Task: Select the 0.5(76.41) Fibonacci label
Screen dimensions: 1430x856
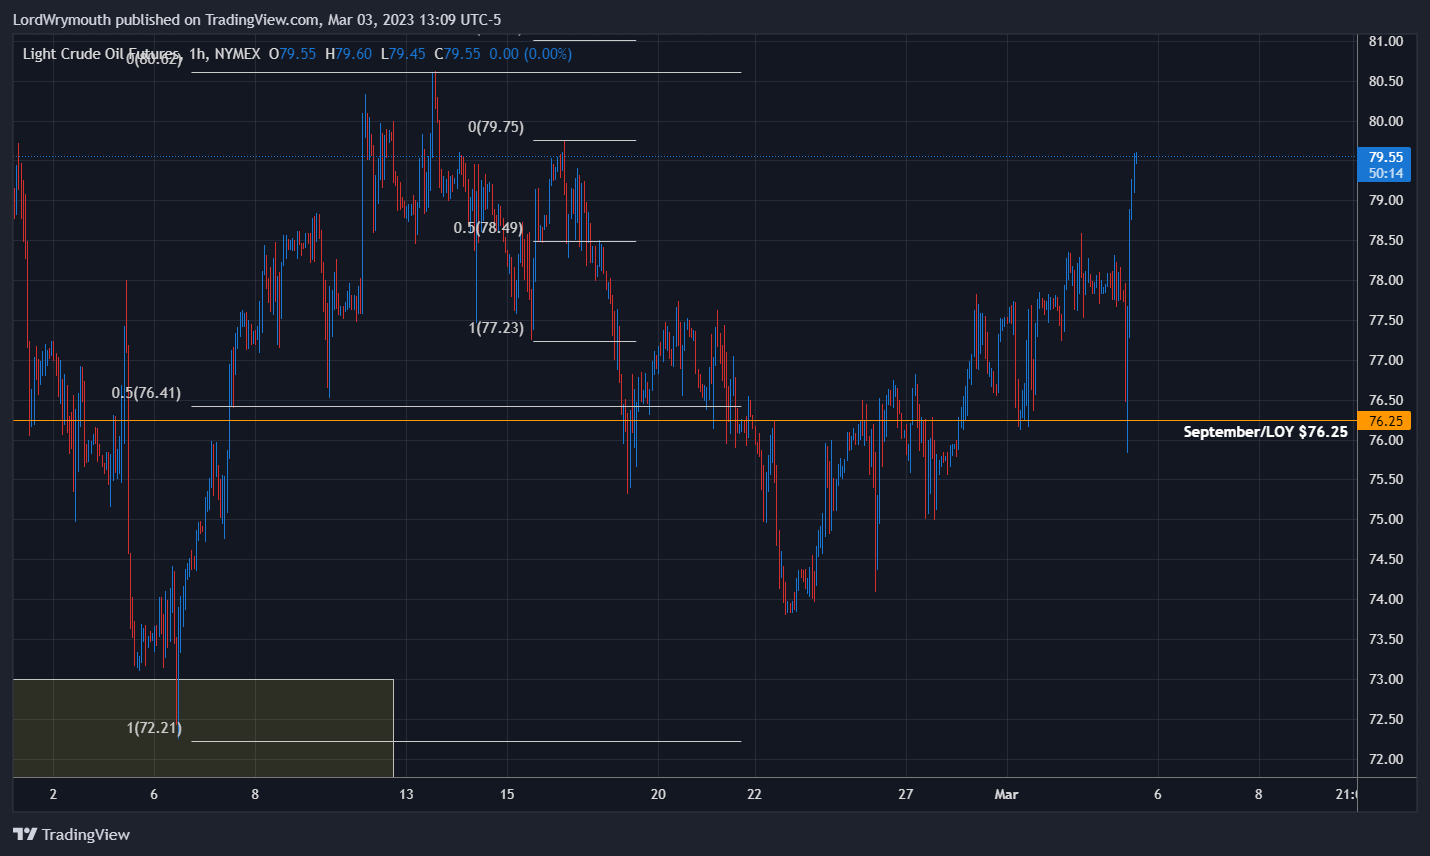Action: pyautogui.click(x=146, y=393)
